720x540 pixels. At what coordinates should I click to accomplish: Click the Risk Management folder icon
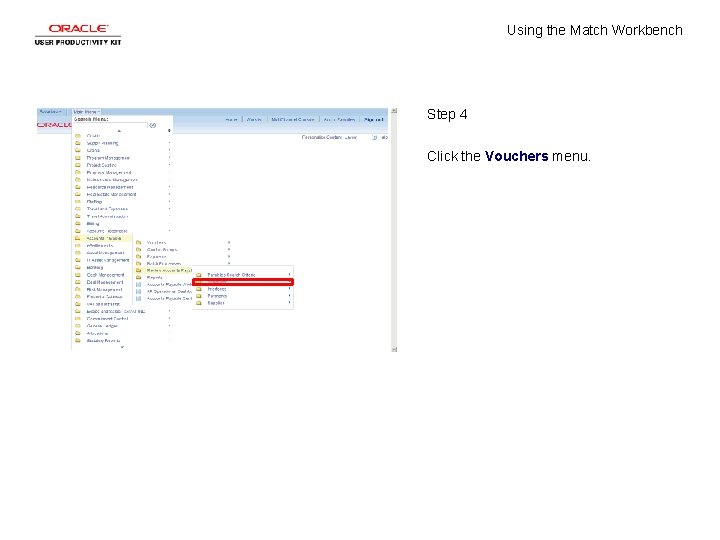click(78, 290)
